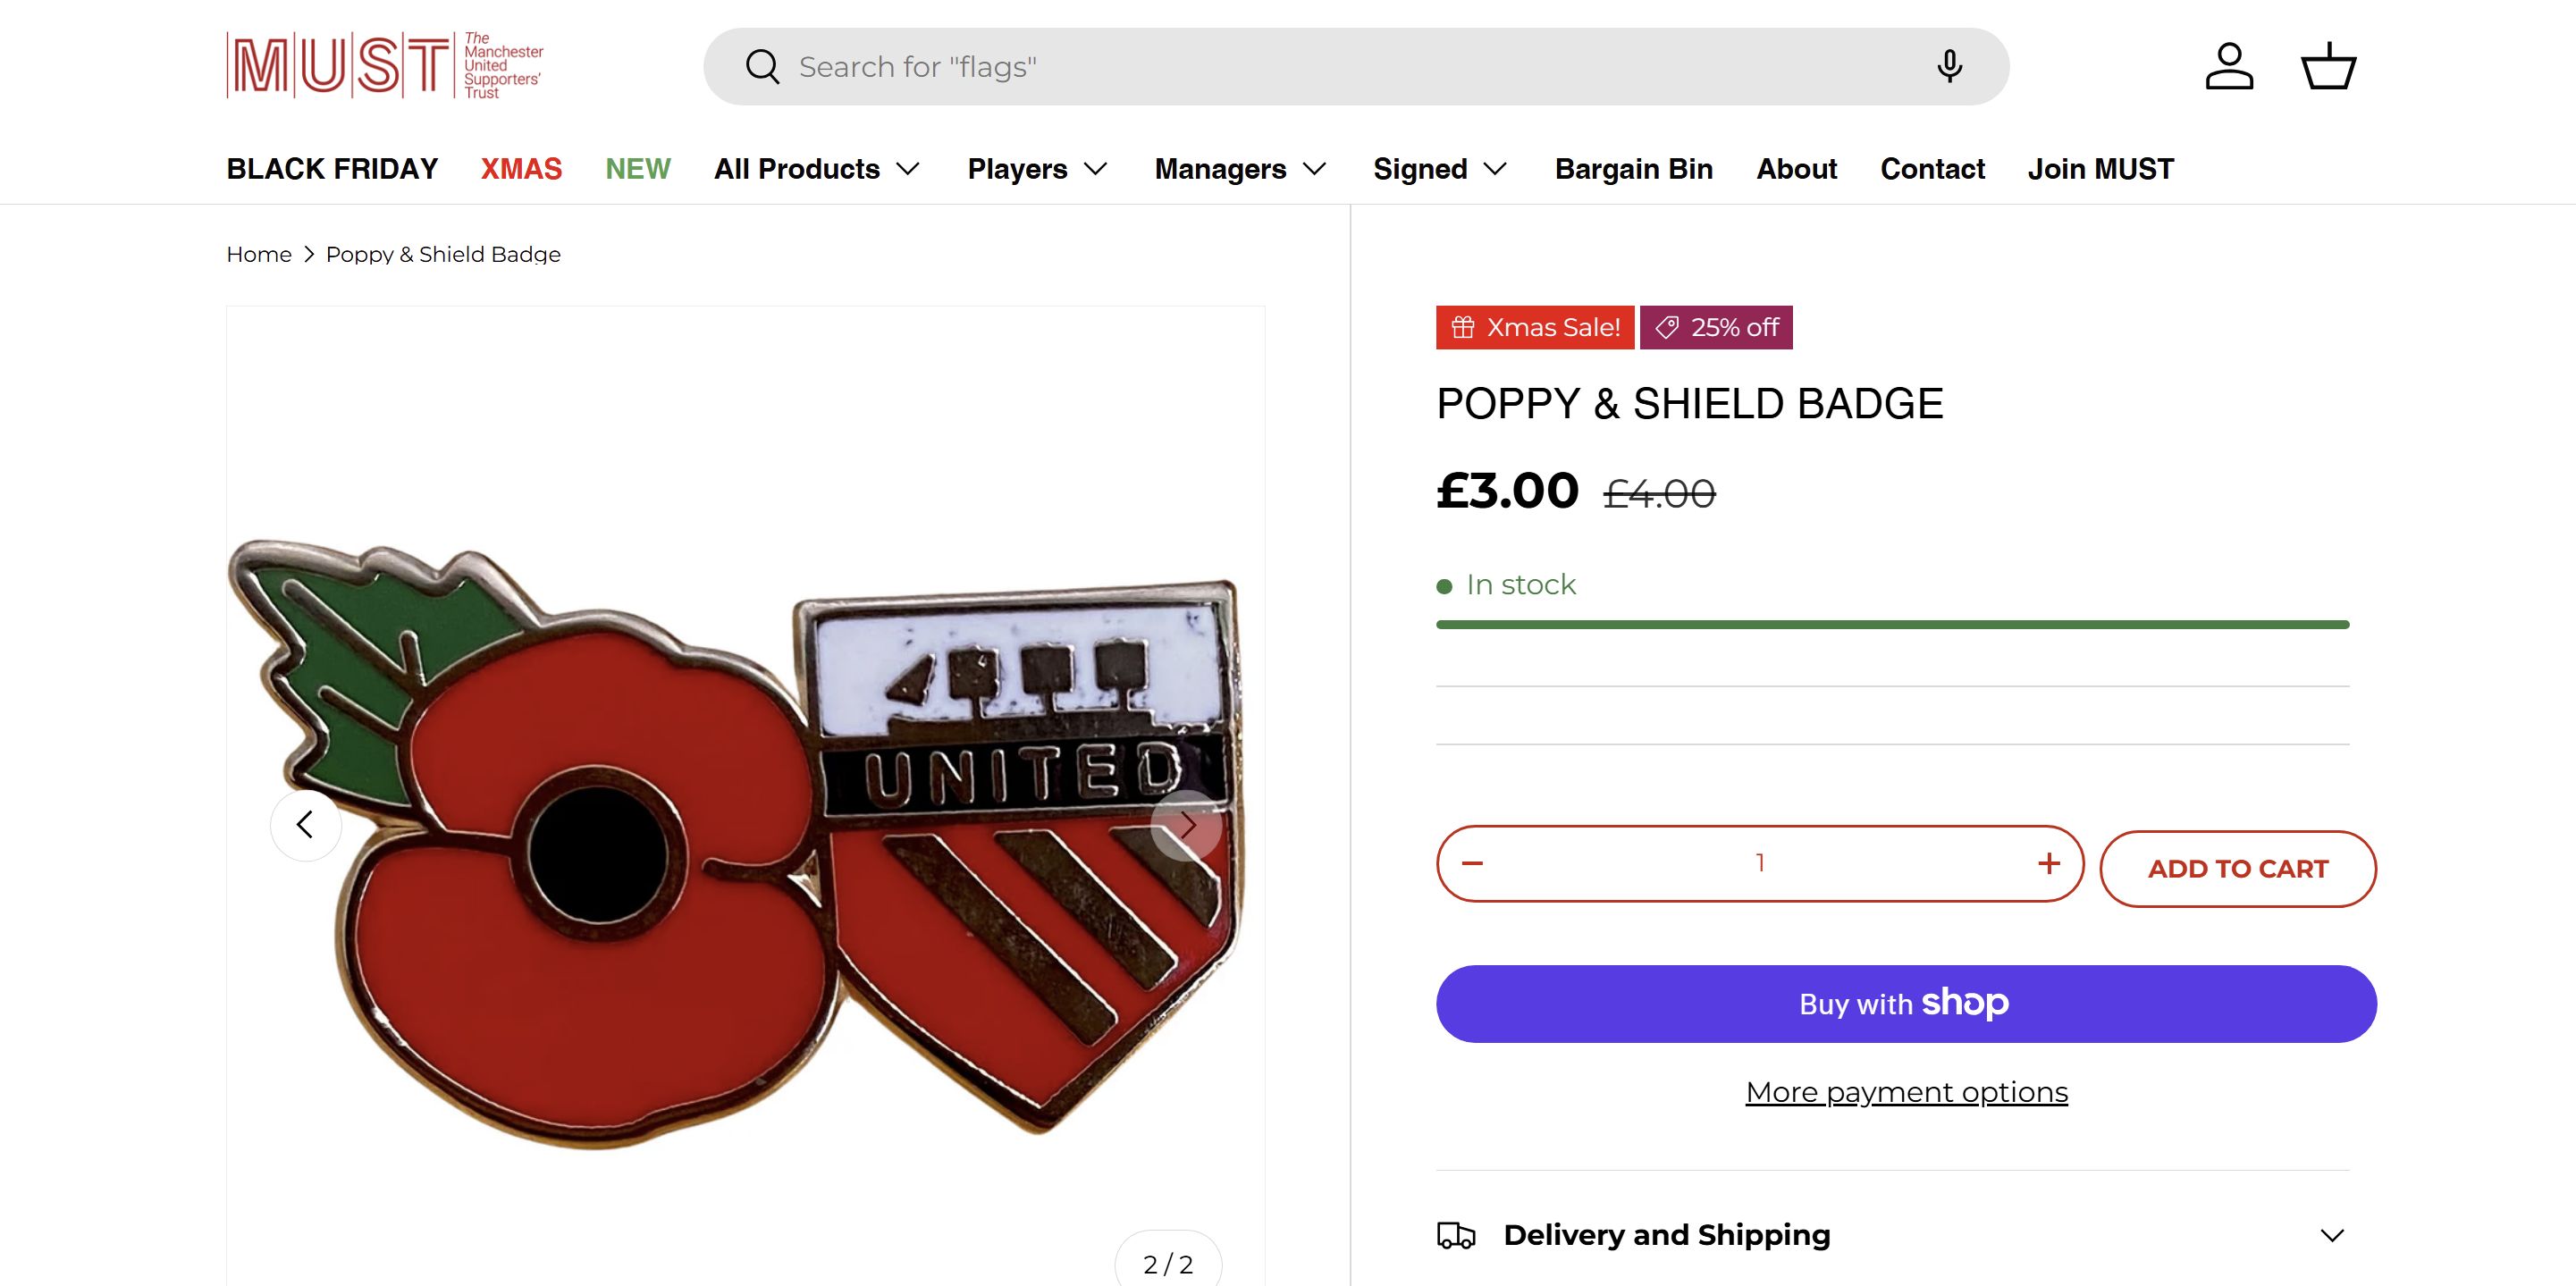This screenshot has height=1286, width=2576.
Task: Click Buy with Shop button
Action: (1906, 1003)
